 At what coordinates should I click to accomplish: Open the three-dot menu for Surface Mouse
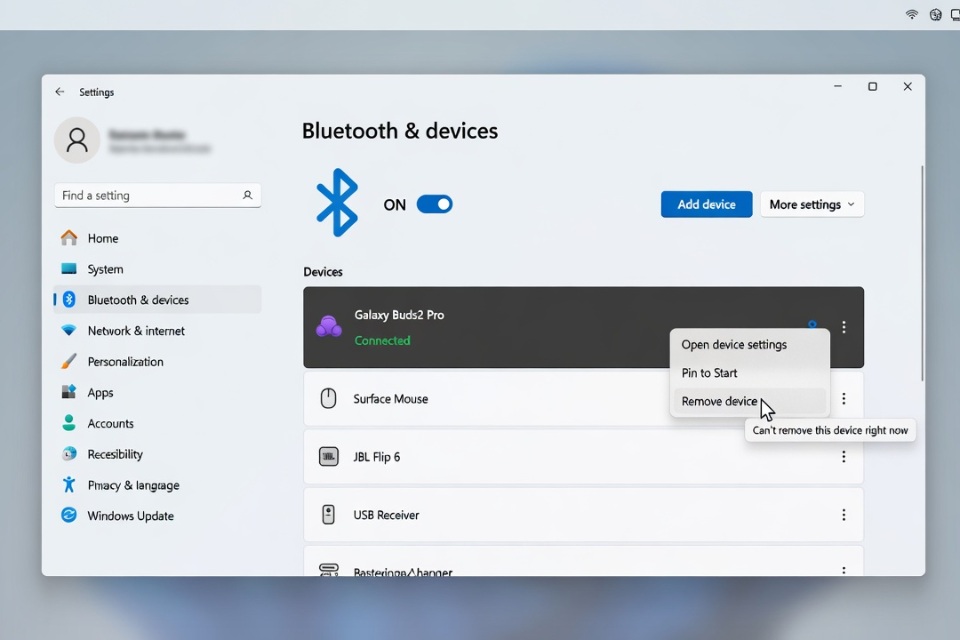pos(844,399)
